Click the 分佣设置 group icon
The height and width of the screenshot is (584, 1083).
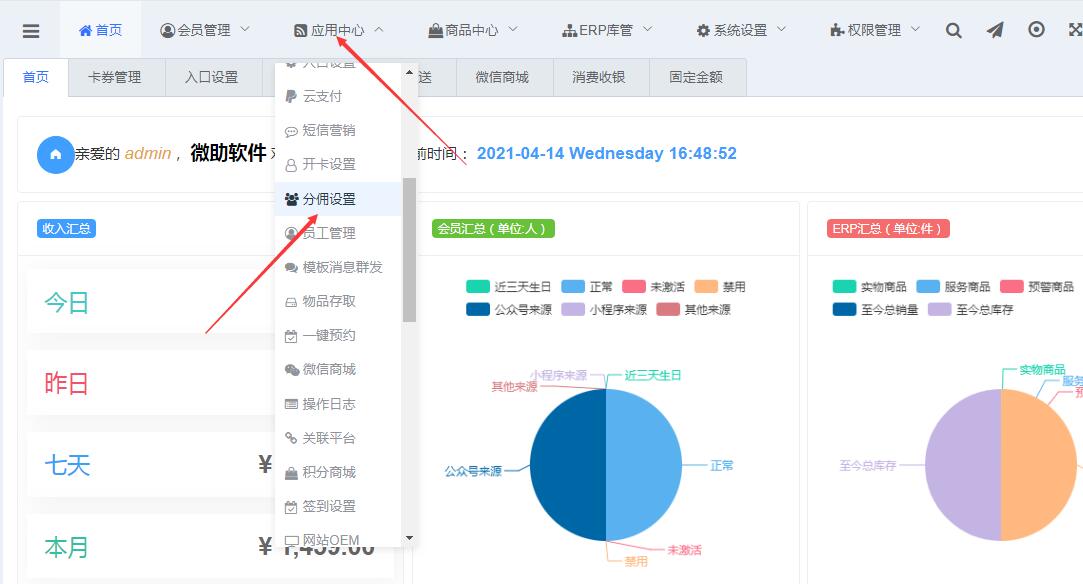pyautogui.click(x=291, y=199)
